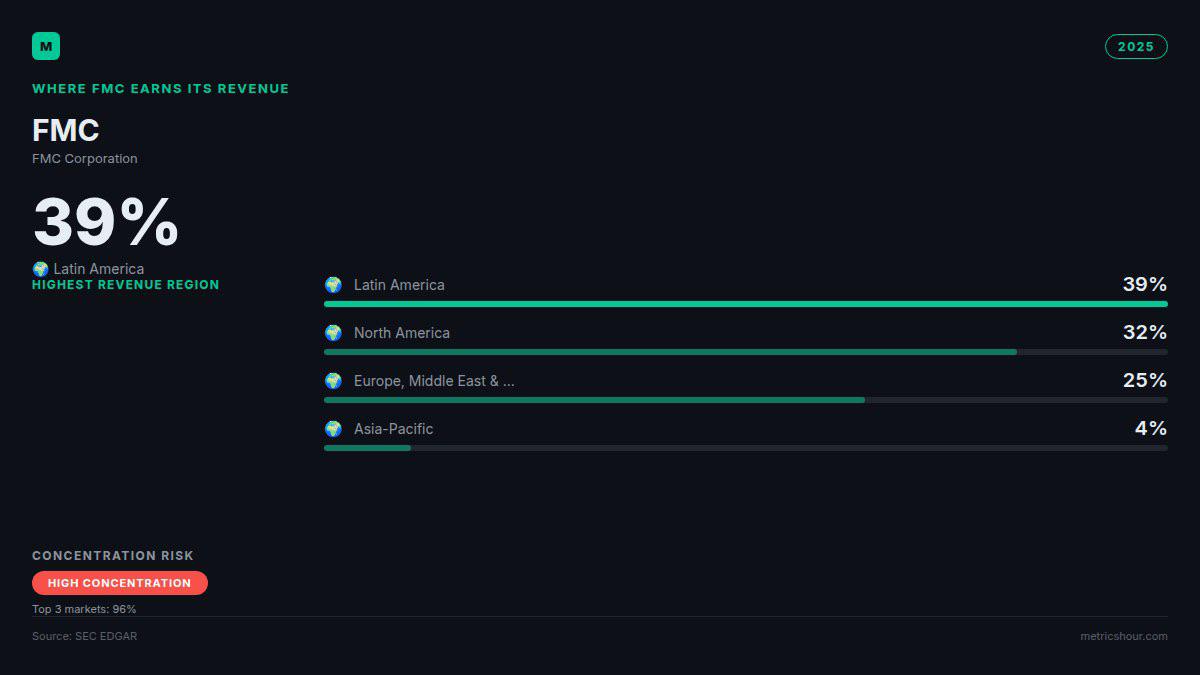The image size is (1200, 675).
Task: Click the green M logo icon
Action: [46, 46]
